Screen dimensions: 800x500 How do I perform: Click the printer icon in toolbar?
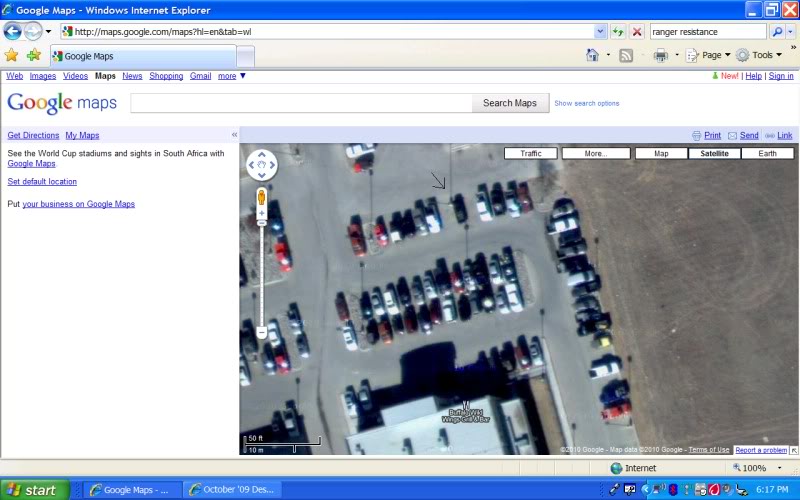661,55
